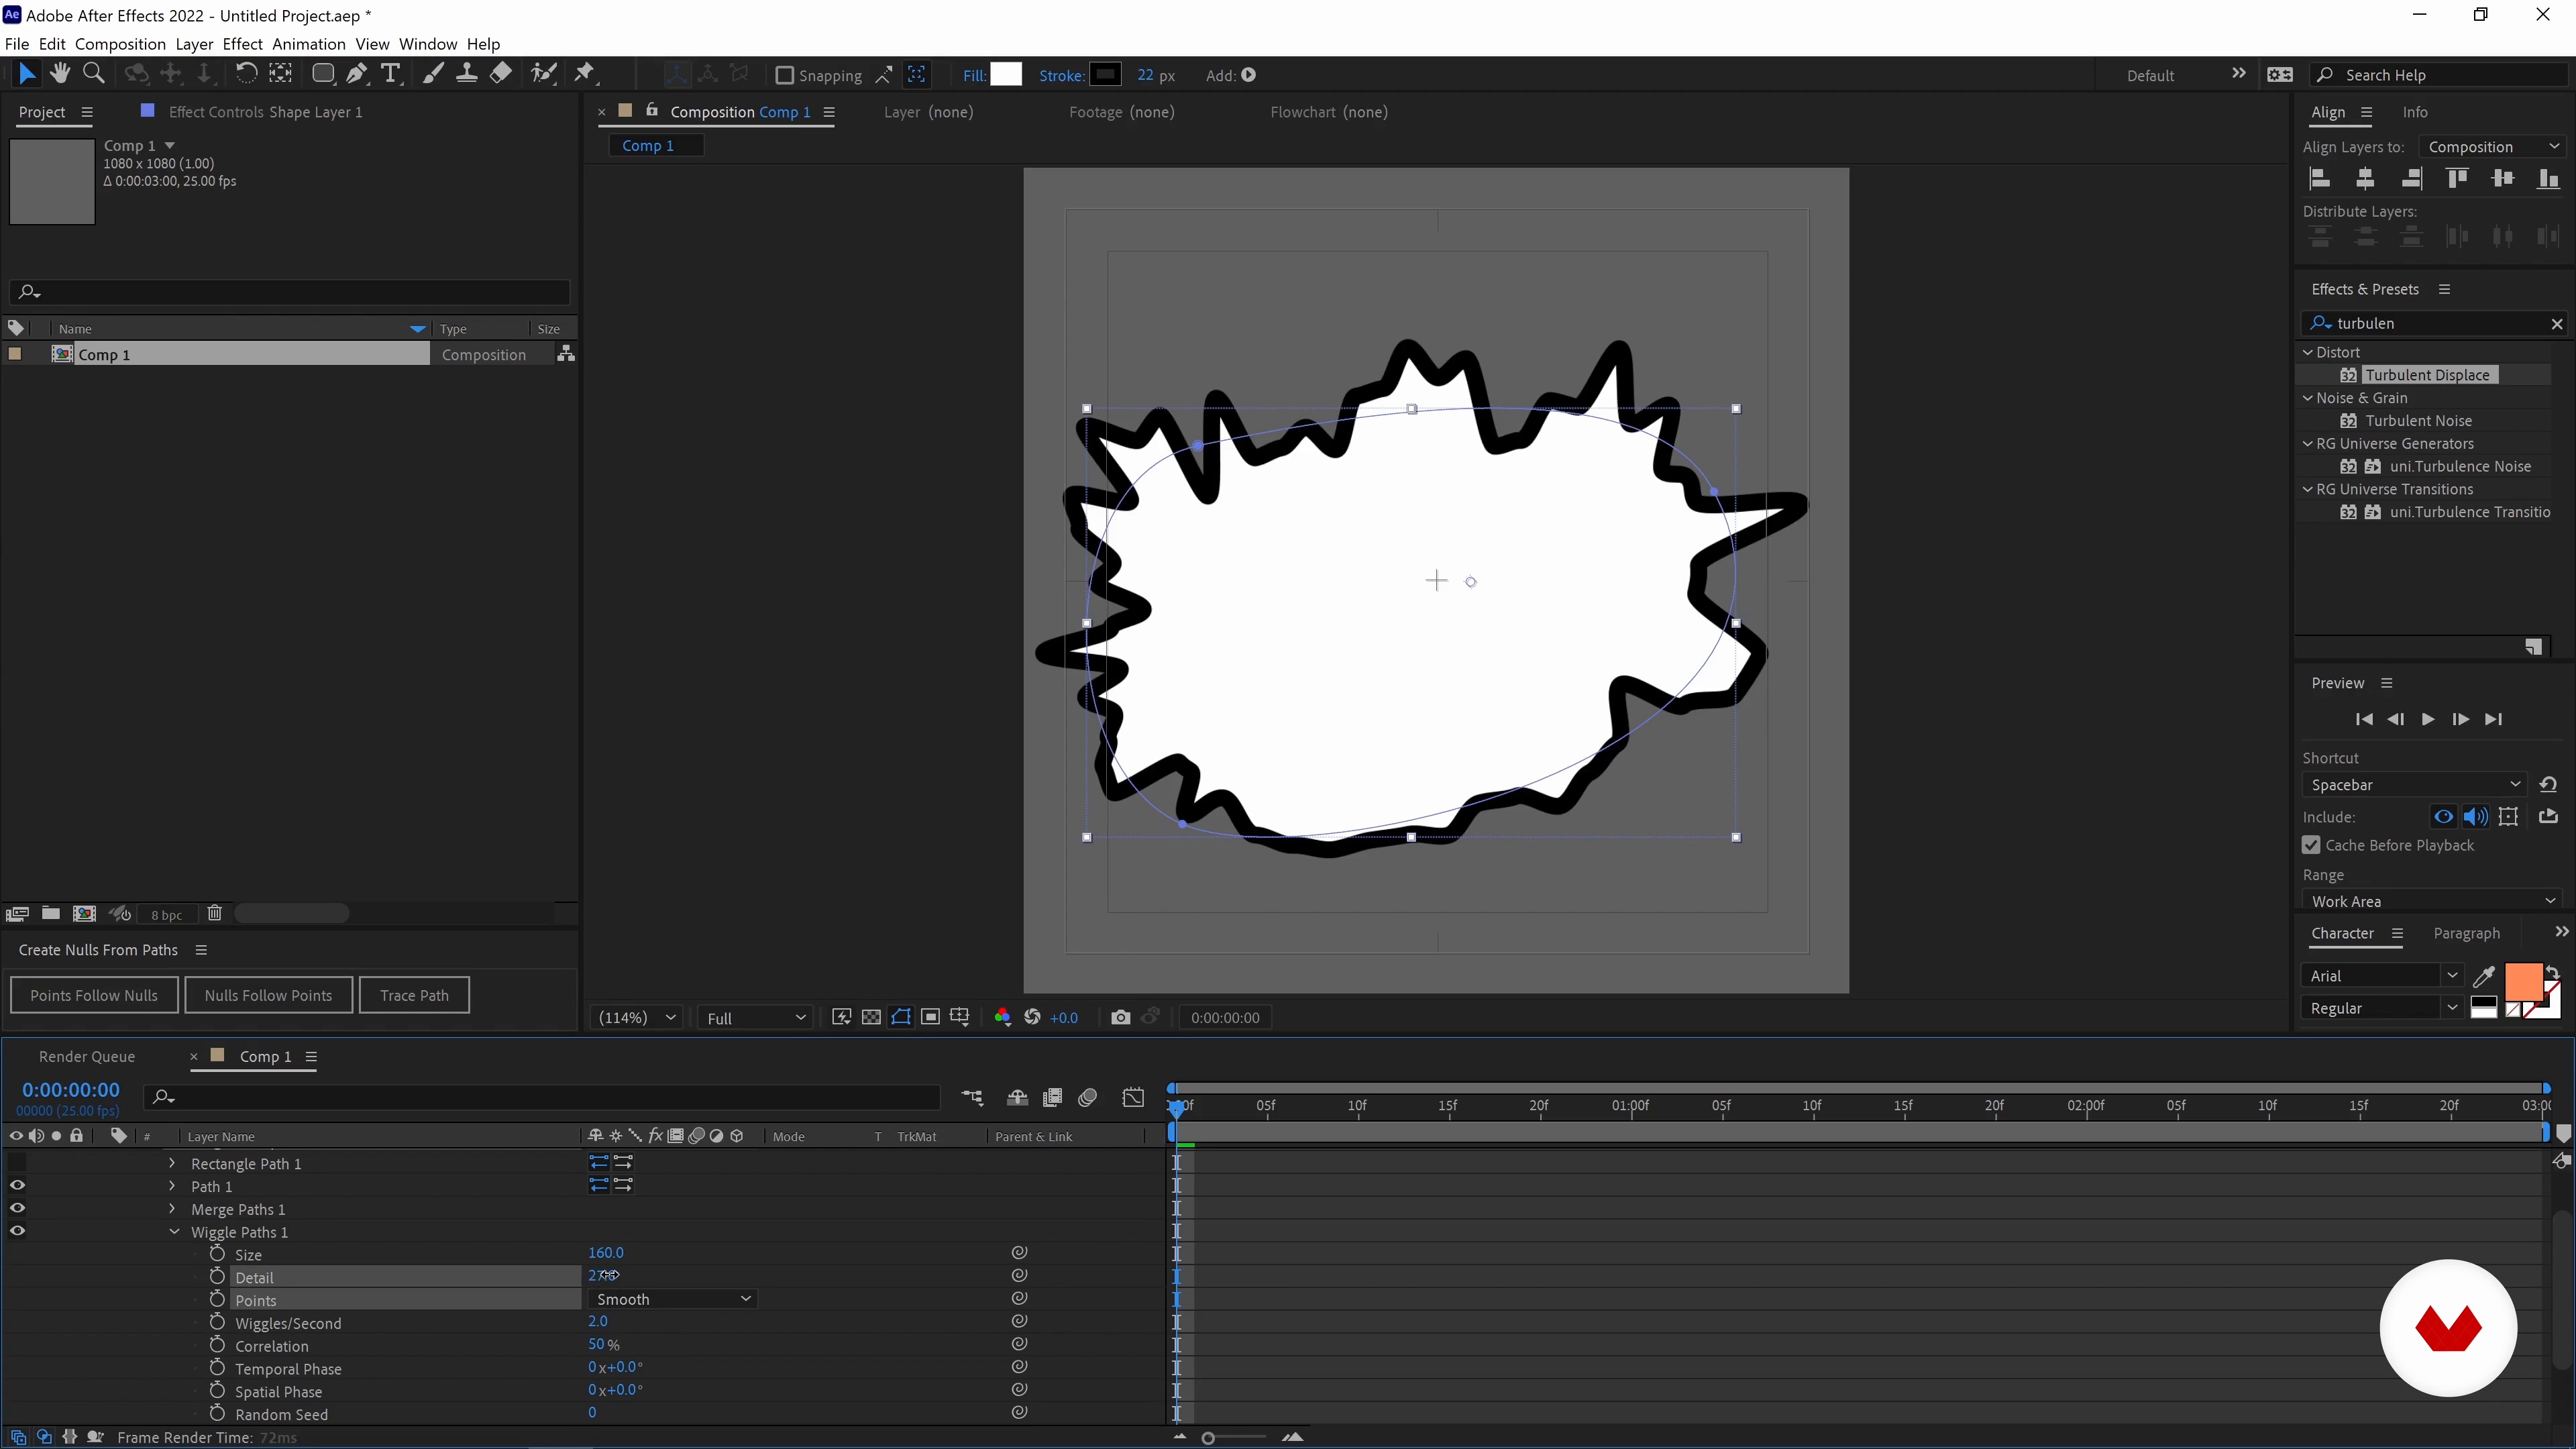The height and width of the screenshot is (1449, 2576).
Task: Click align bottom edges icon
Action: pyautogui.click(x=2548, y=179)
